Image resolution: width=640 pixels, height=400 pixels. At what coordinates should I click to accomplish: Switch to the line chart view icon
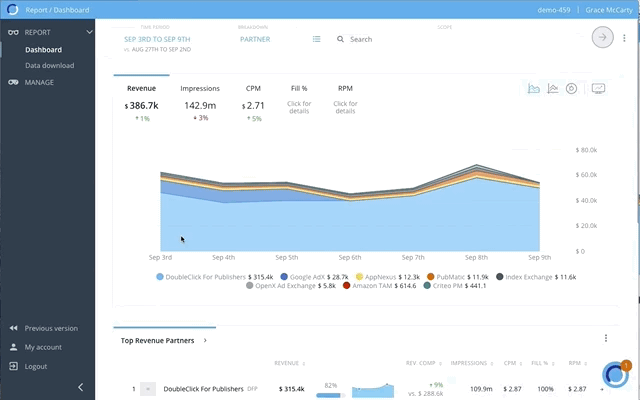(553, 88)
